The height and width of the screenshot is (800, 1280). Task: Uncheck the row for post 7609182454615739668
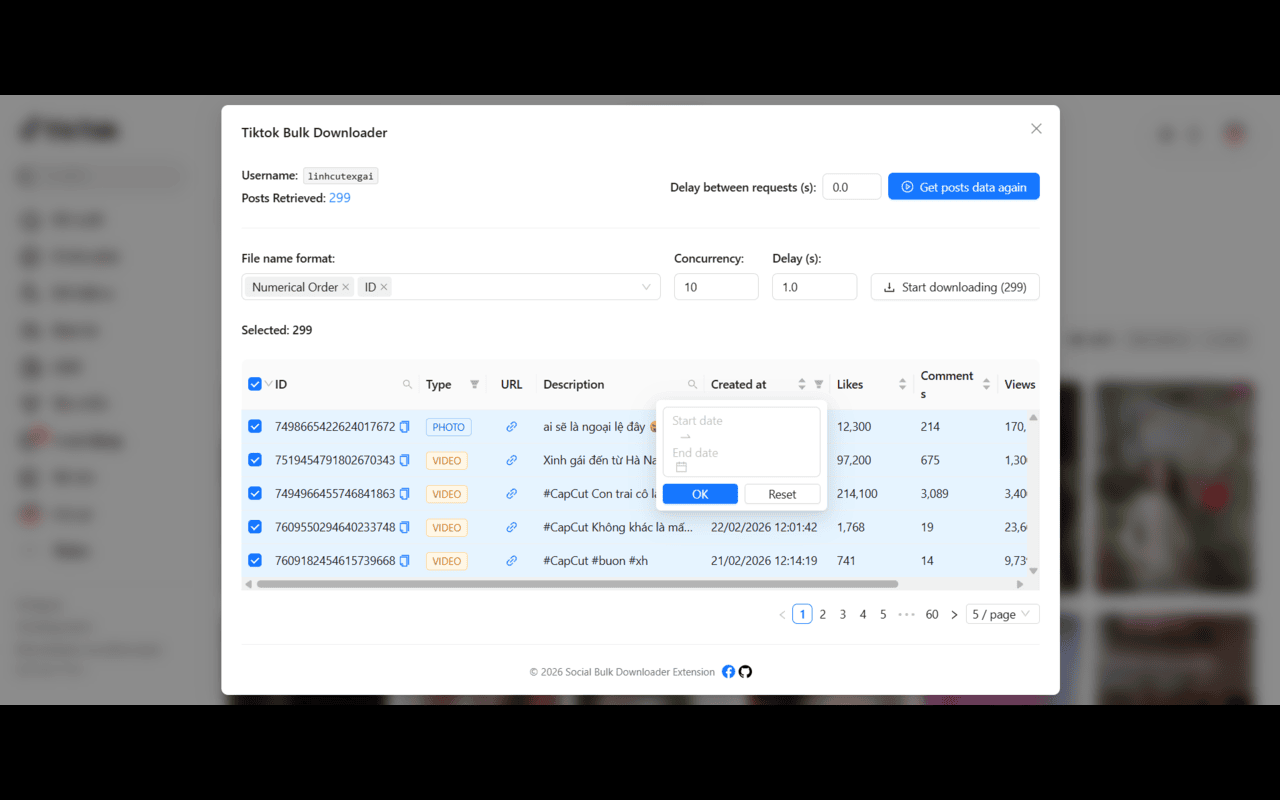click(x=255, y=560)
